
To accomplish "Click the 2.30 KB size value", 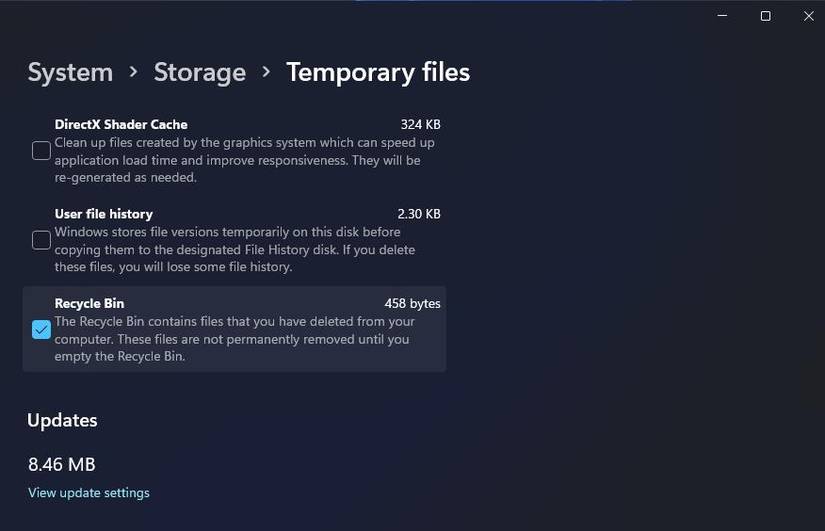I will pyautogui.click(x=418, y=214).
